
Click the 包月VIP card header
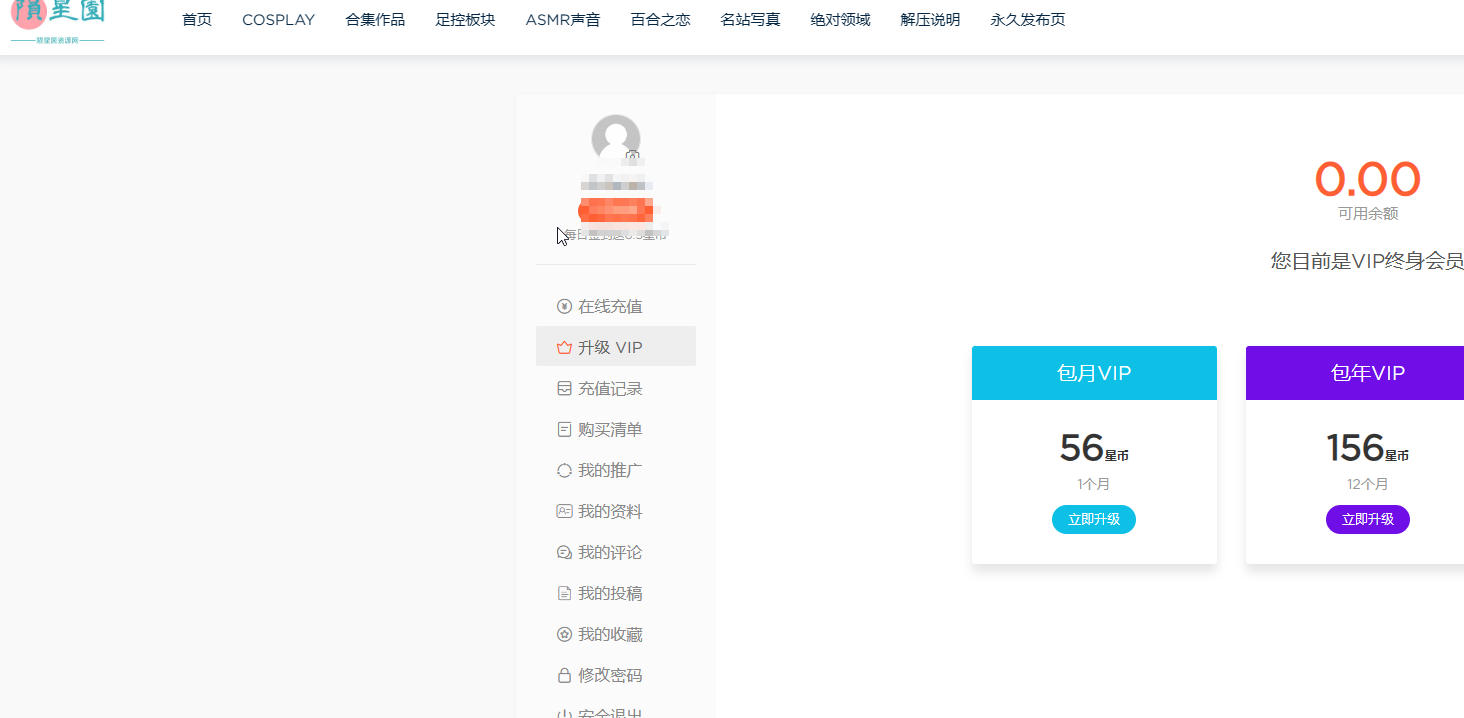pos(1094,373)
